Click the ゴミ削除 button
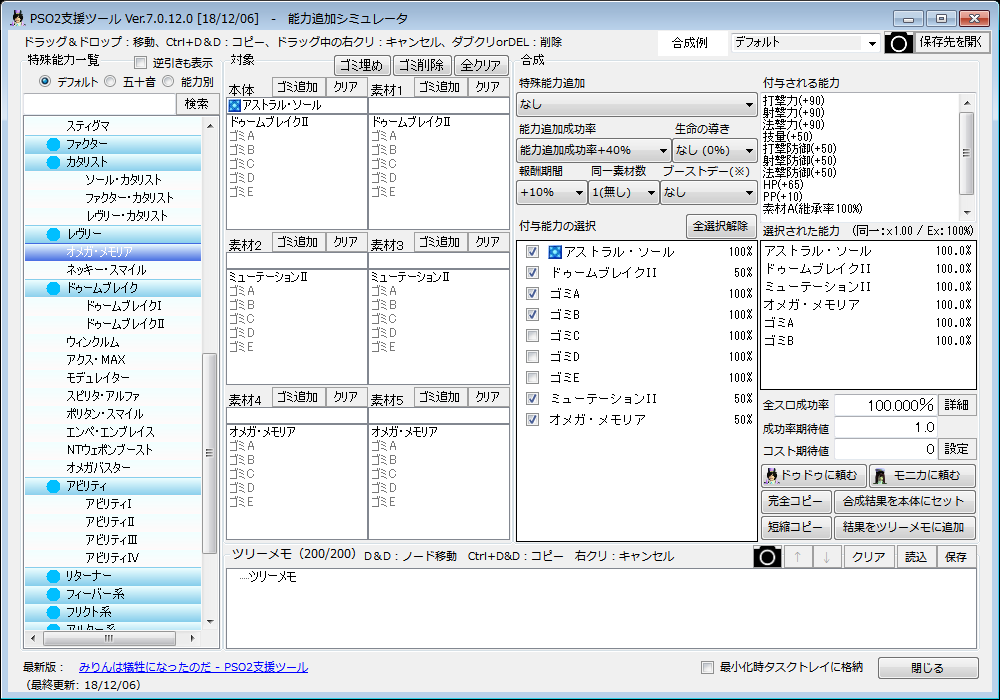 click(x=422, y=66)
